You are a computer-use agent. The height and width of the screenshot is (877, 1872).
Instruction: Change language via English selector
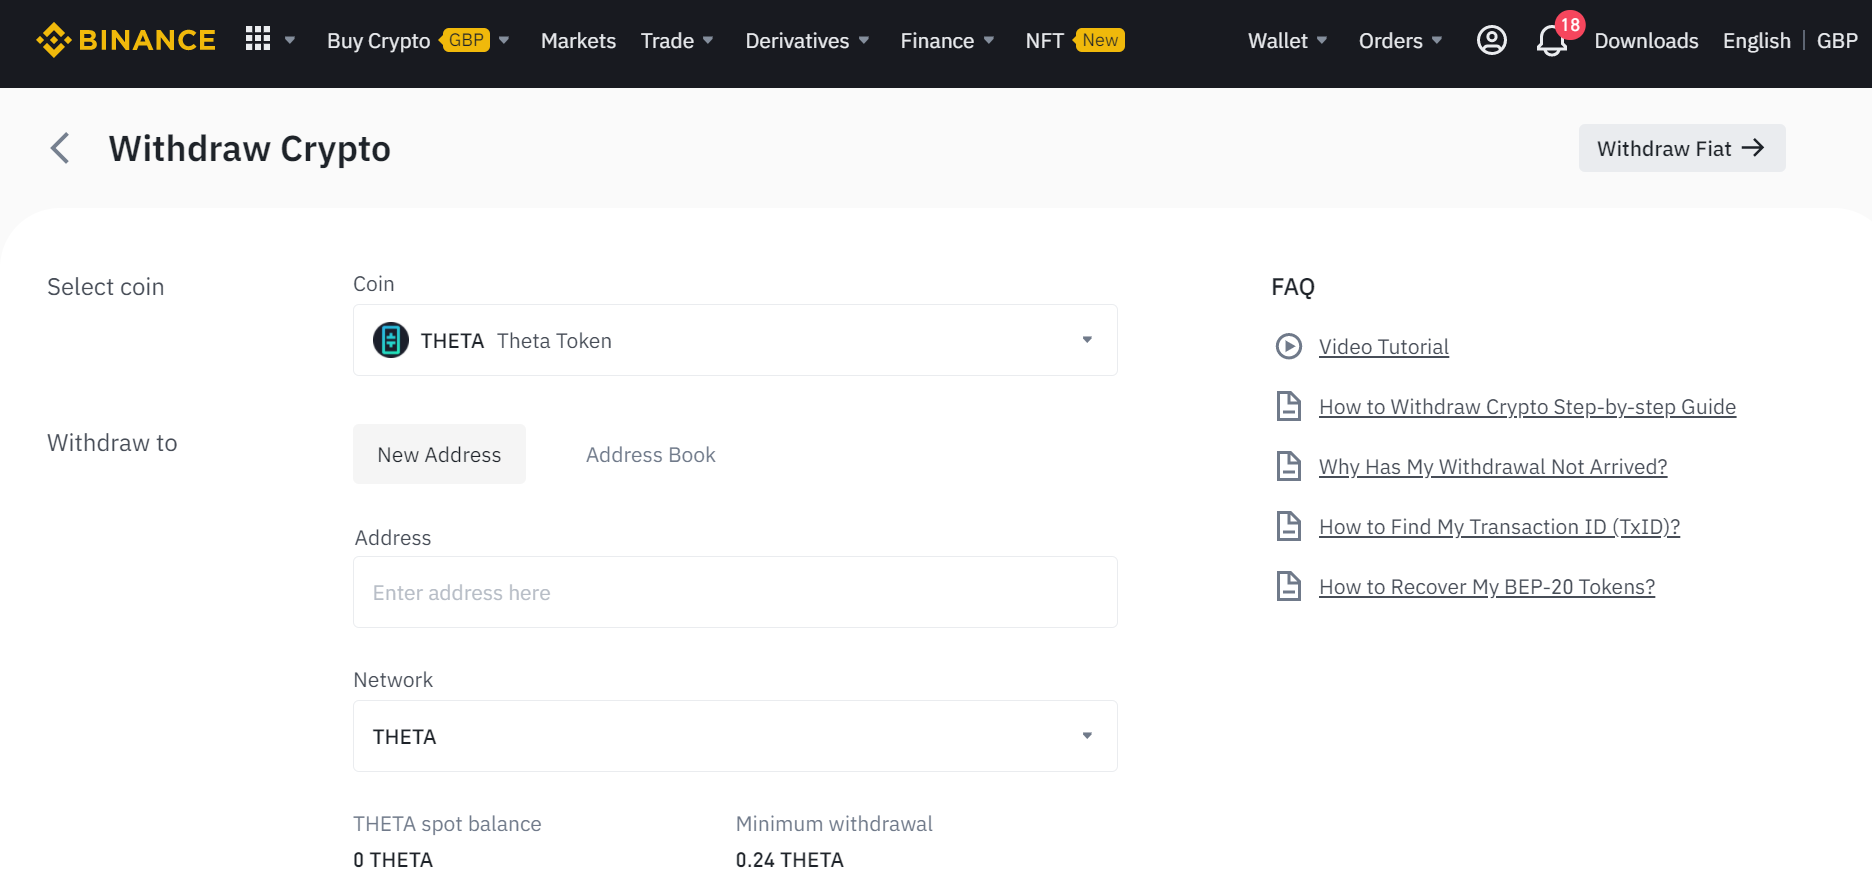click(x=1756, y=40)
